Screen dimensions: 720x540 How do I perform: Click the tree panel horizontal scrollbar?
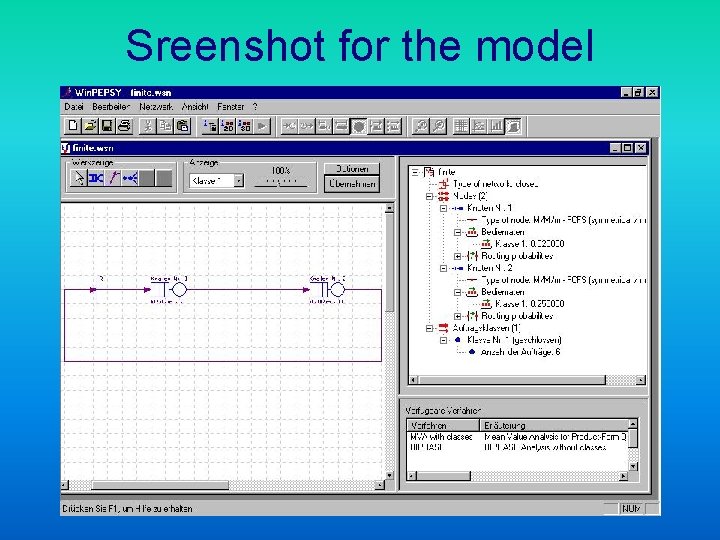coord(527,380)
